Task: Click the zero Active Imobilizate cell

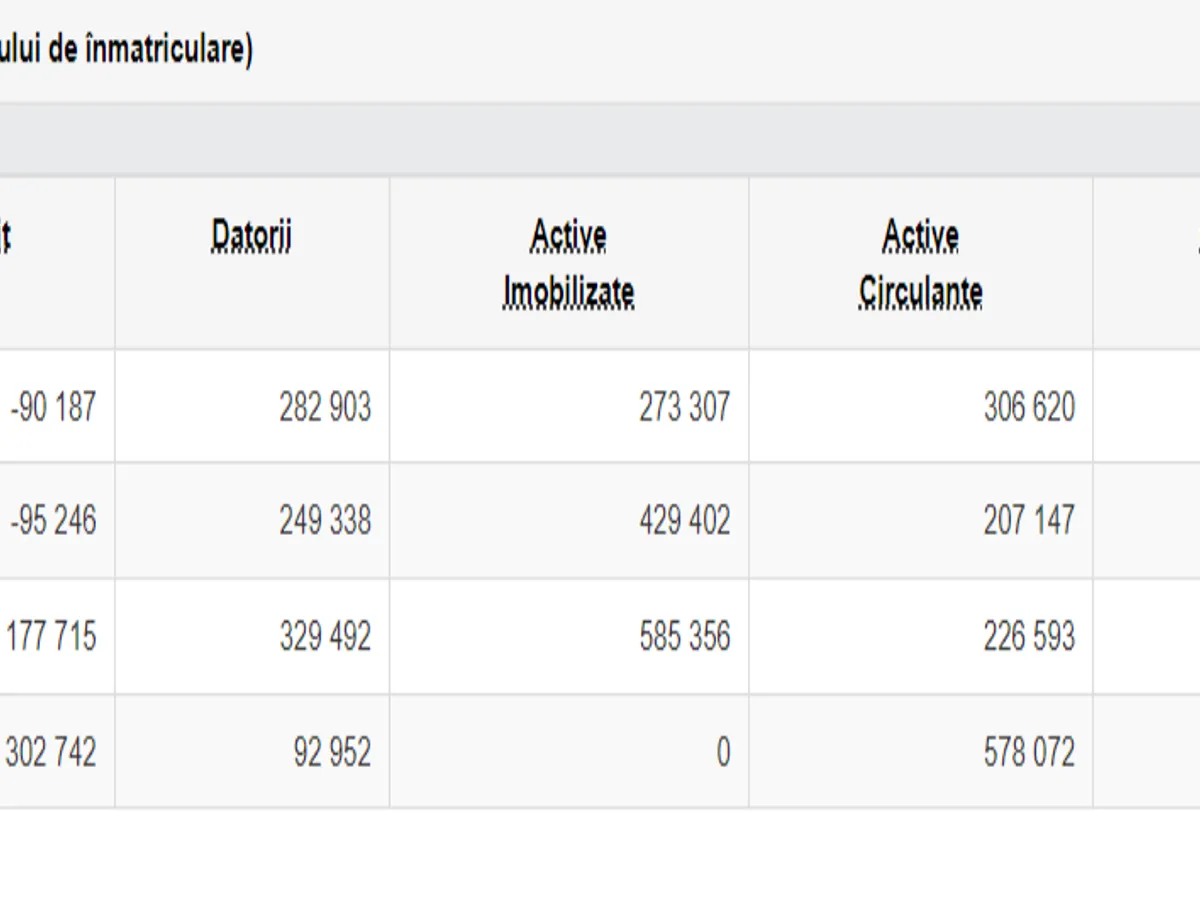Action: [x=723, y=751]
